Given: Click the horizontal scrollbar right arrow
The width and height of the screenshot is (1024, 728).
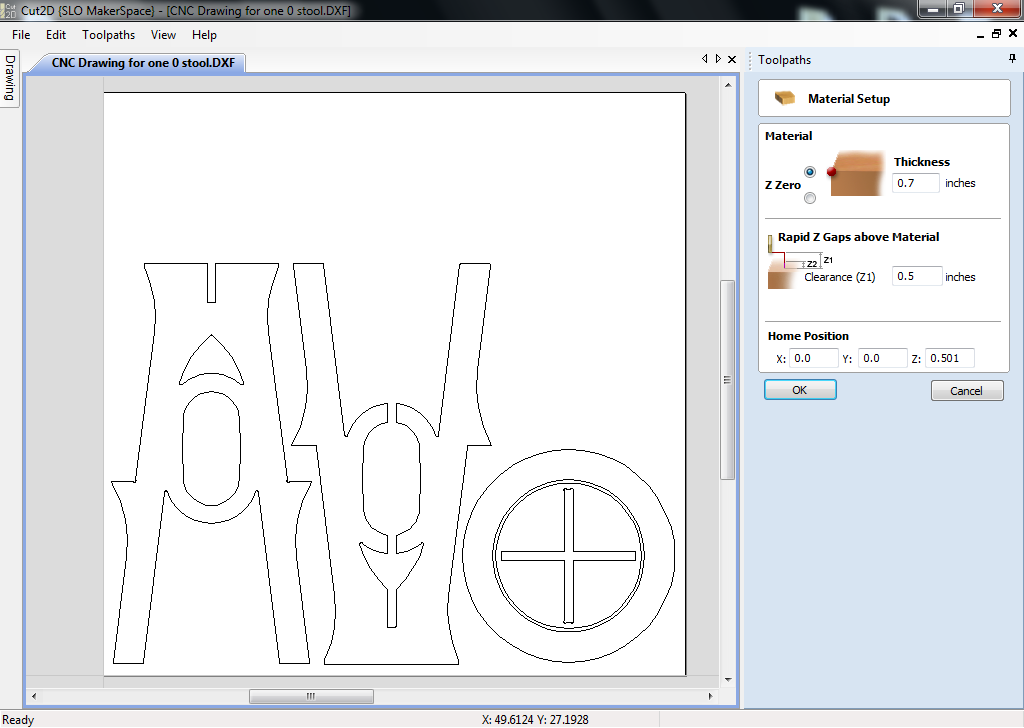Looking at the screenshot, I should point(711,697).
